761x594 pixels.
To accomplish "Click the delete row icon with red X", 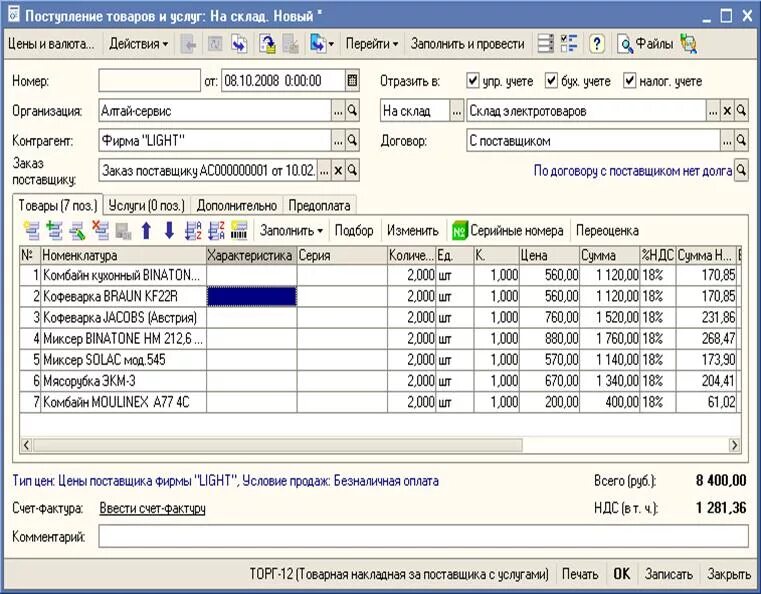I will point(100,231).
